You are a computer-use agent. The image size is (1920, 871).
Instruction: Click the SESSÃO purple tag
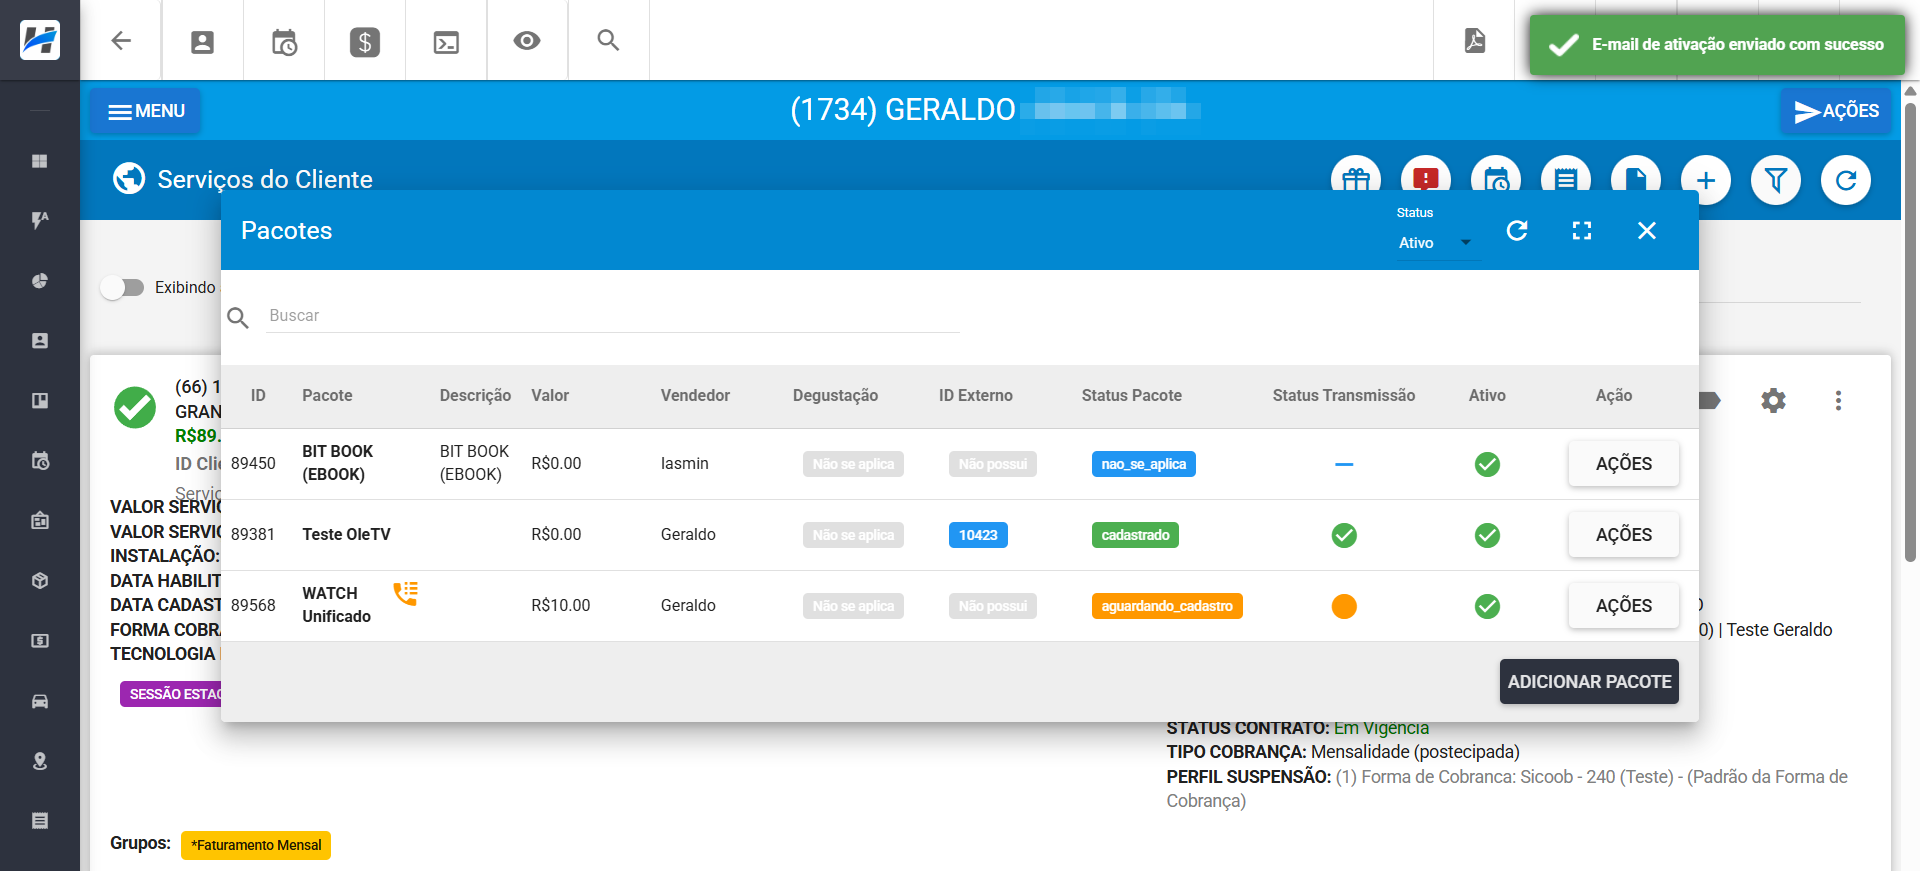(x=171, y=694)
